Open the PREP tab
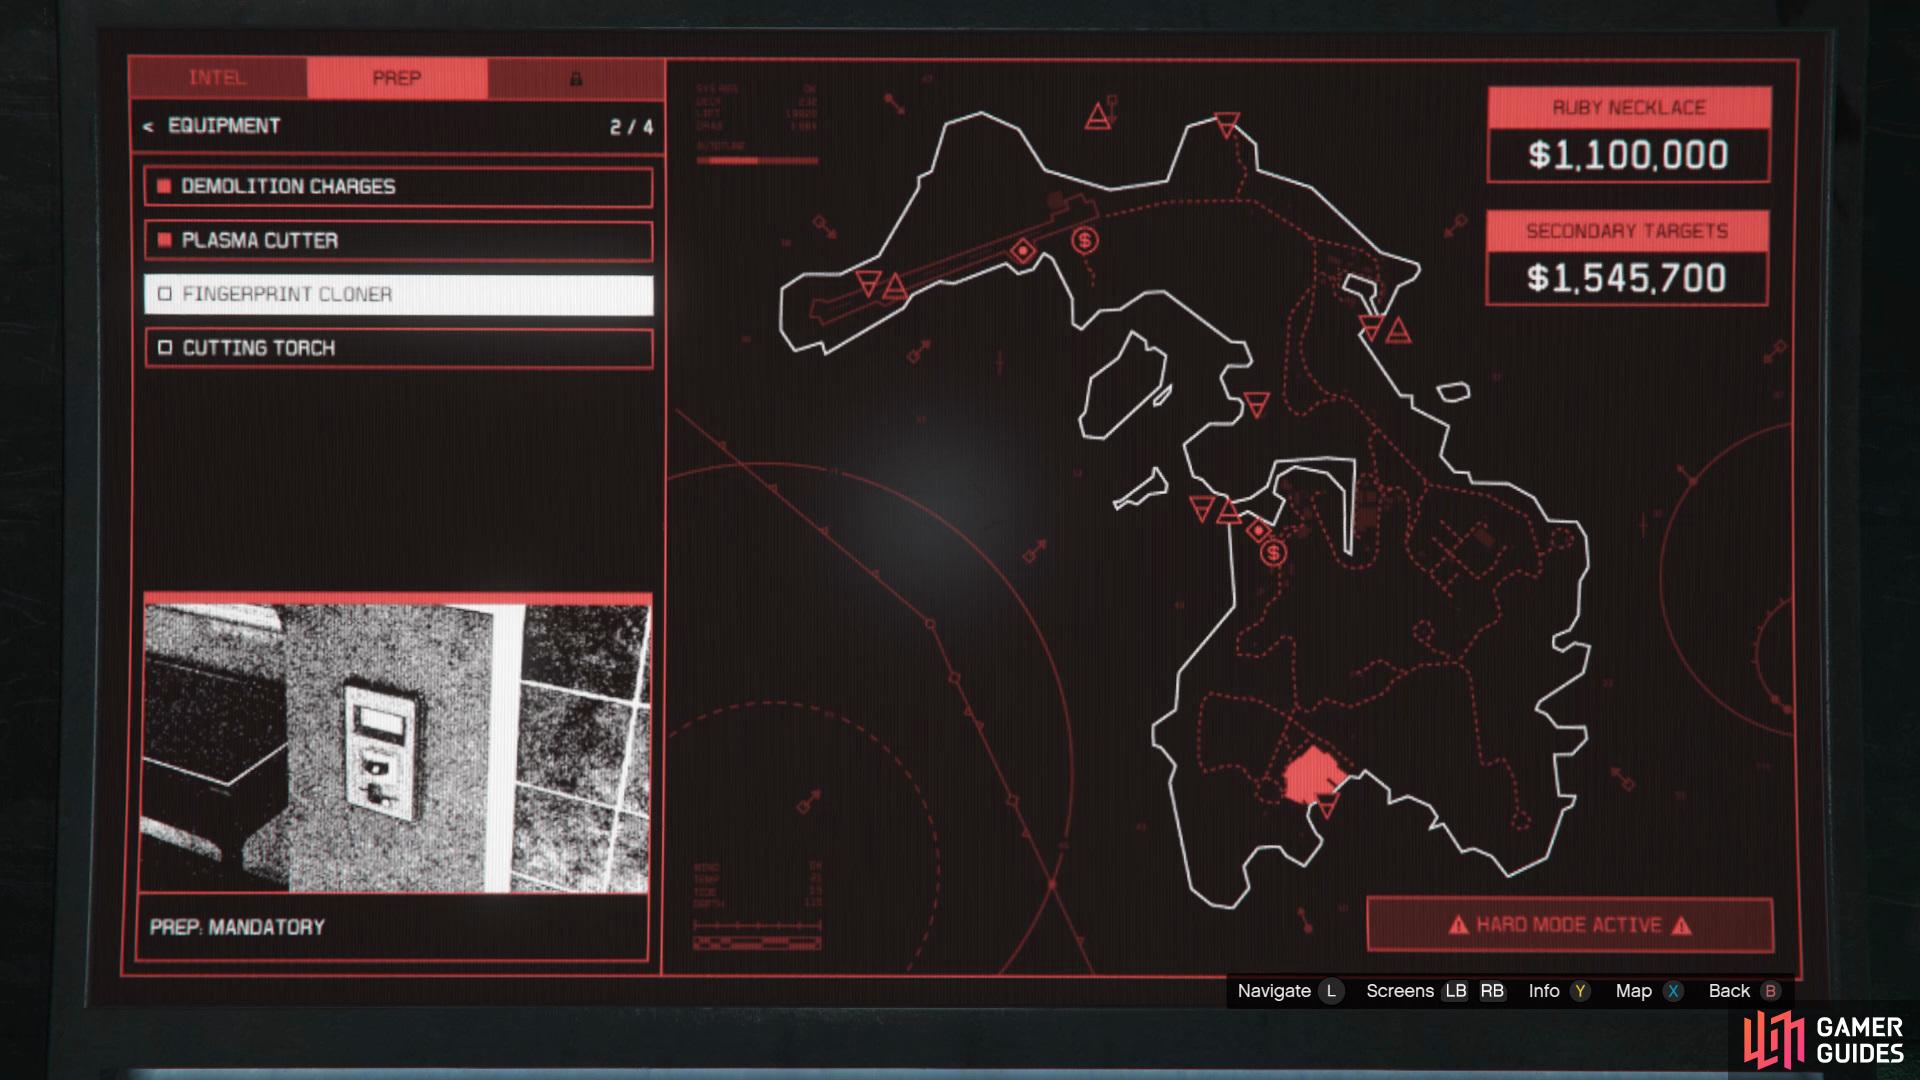This screenshot has width=1920, height=1080. coord(397,78)
